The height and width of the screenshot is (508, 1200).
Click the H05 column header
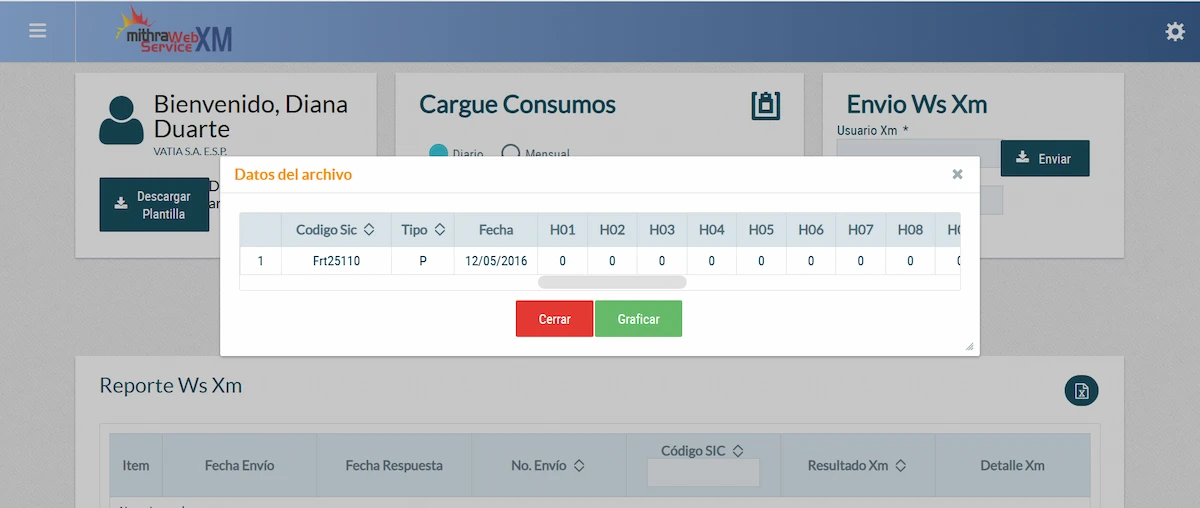(761, 230)
